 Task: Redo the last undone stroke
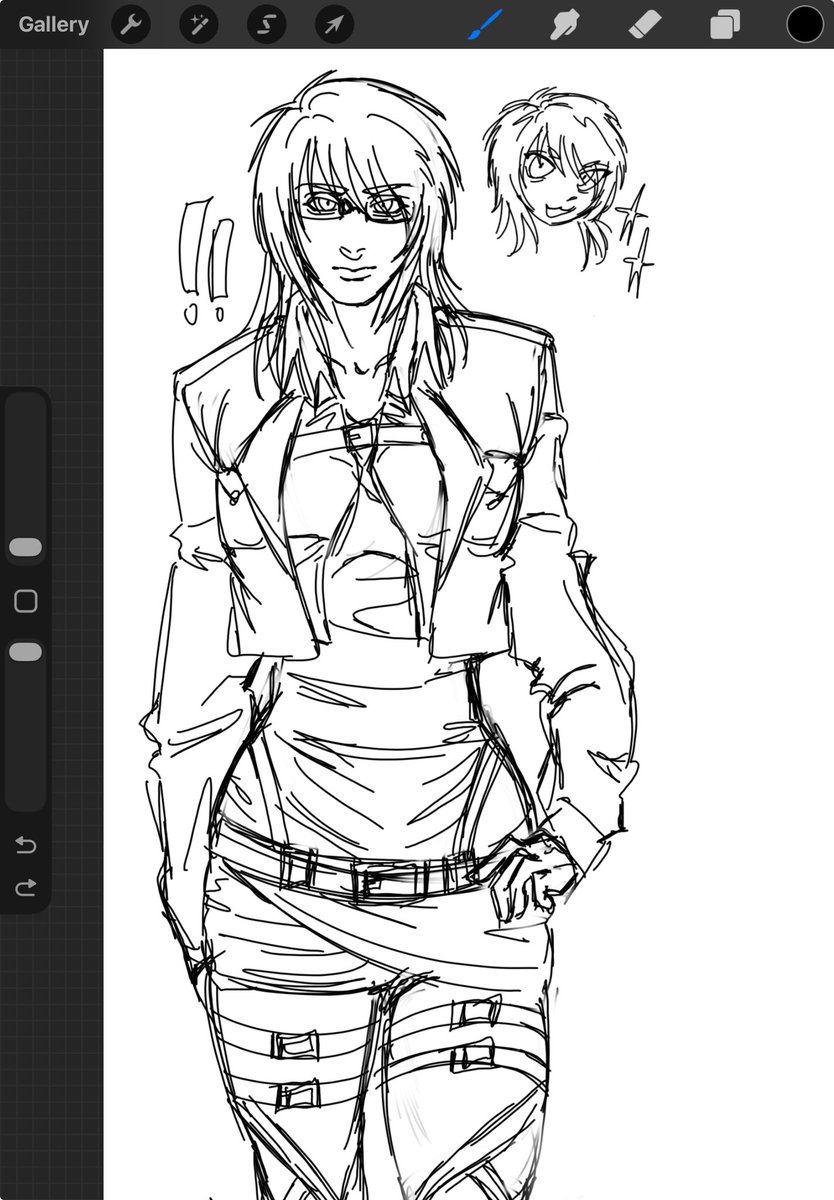(26, 887)
